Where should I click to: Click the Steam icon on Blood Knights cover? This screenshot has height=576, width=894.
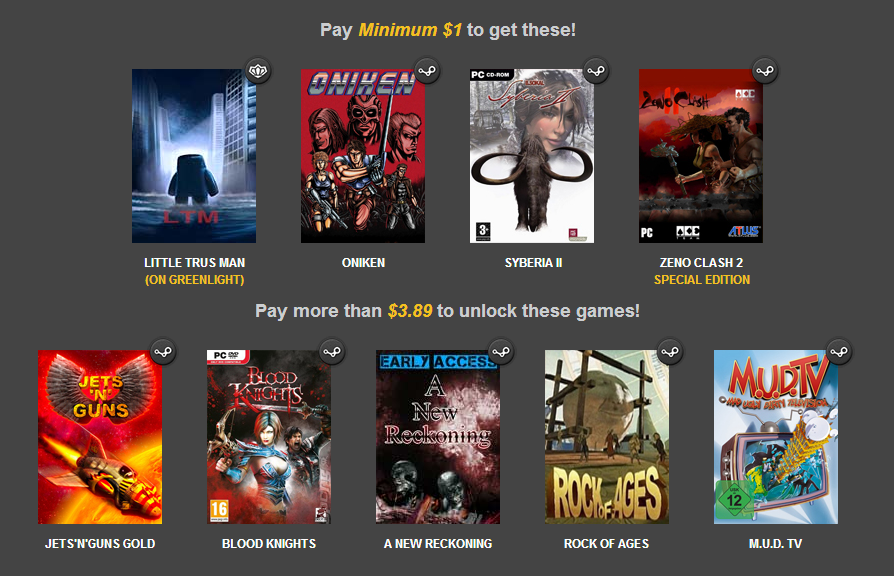[x=332, y=352]
